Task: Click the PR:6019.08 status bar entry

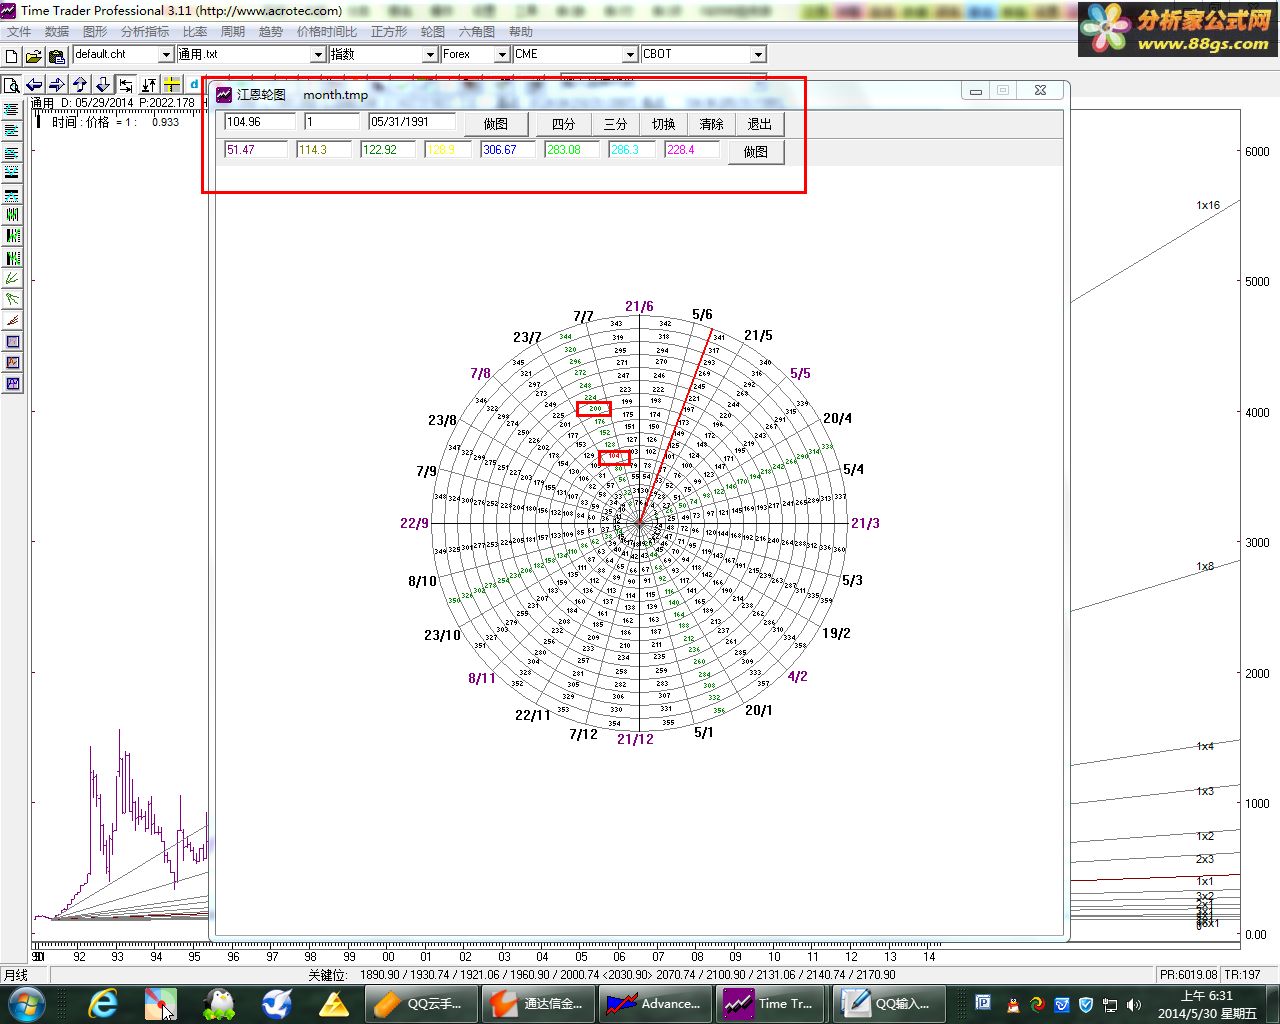Action: click(1189, 974)
